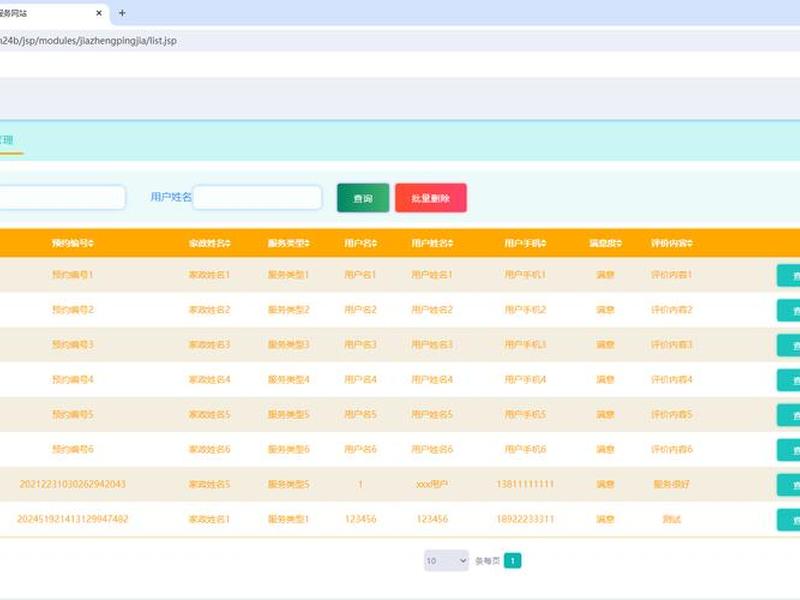800x600 pixels.
Task: Sort table by 用户姓名 column header
Action: click(432, 243)
